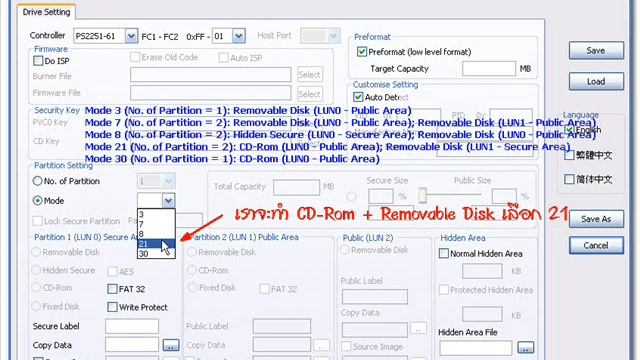Click the Total Capacity field
The width and height of the screenshot is (640, 360).
coord(296,187)
